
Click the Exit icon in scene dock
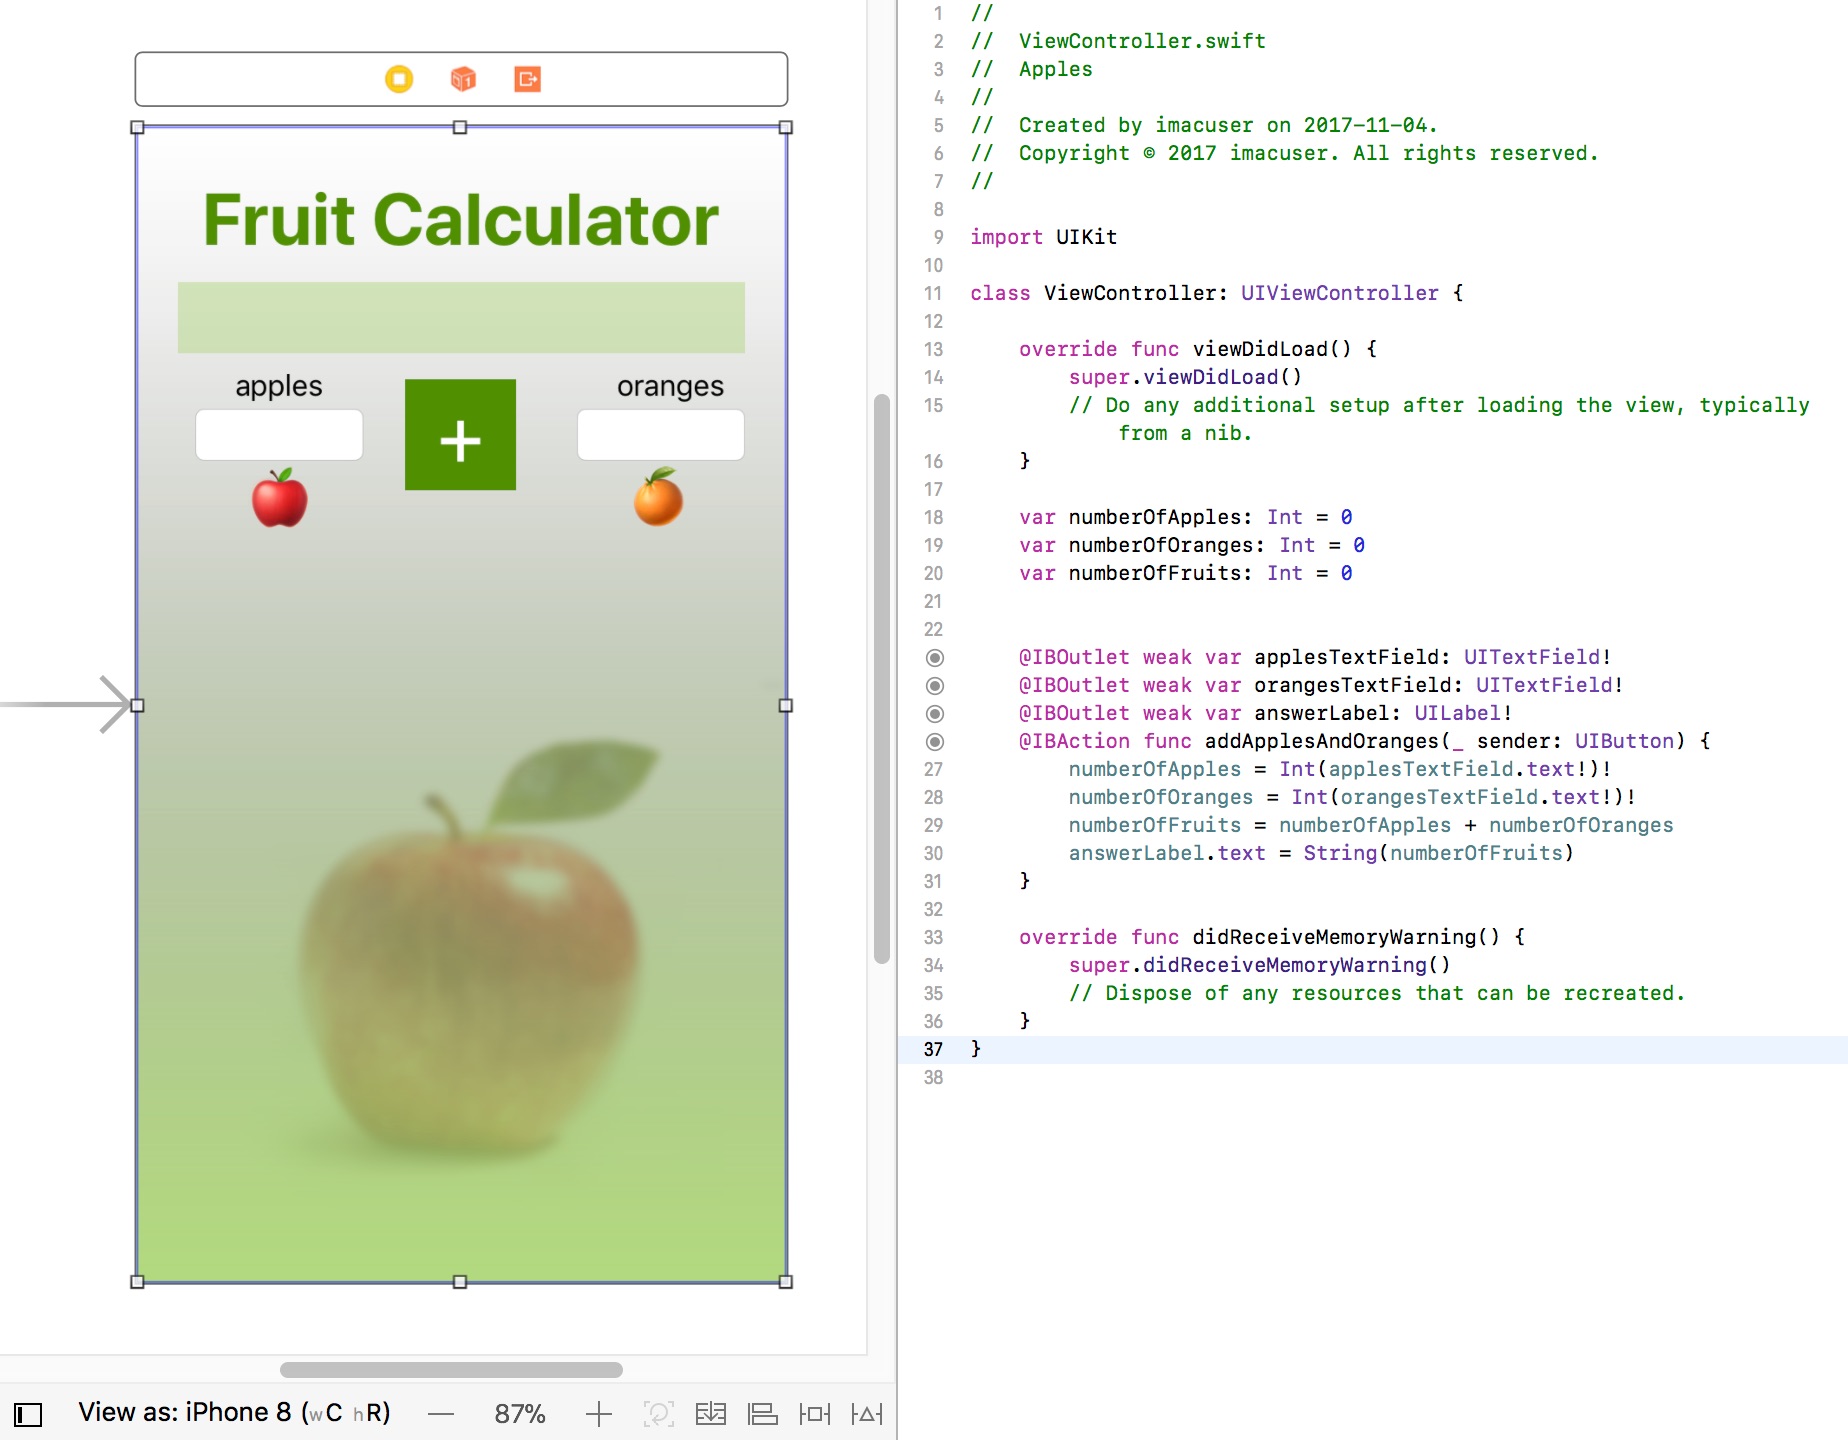click(527, 79)
